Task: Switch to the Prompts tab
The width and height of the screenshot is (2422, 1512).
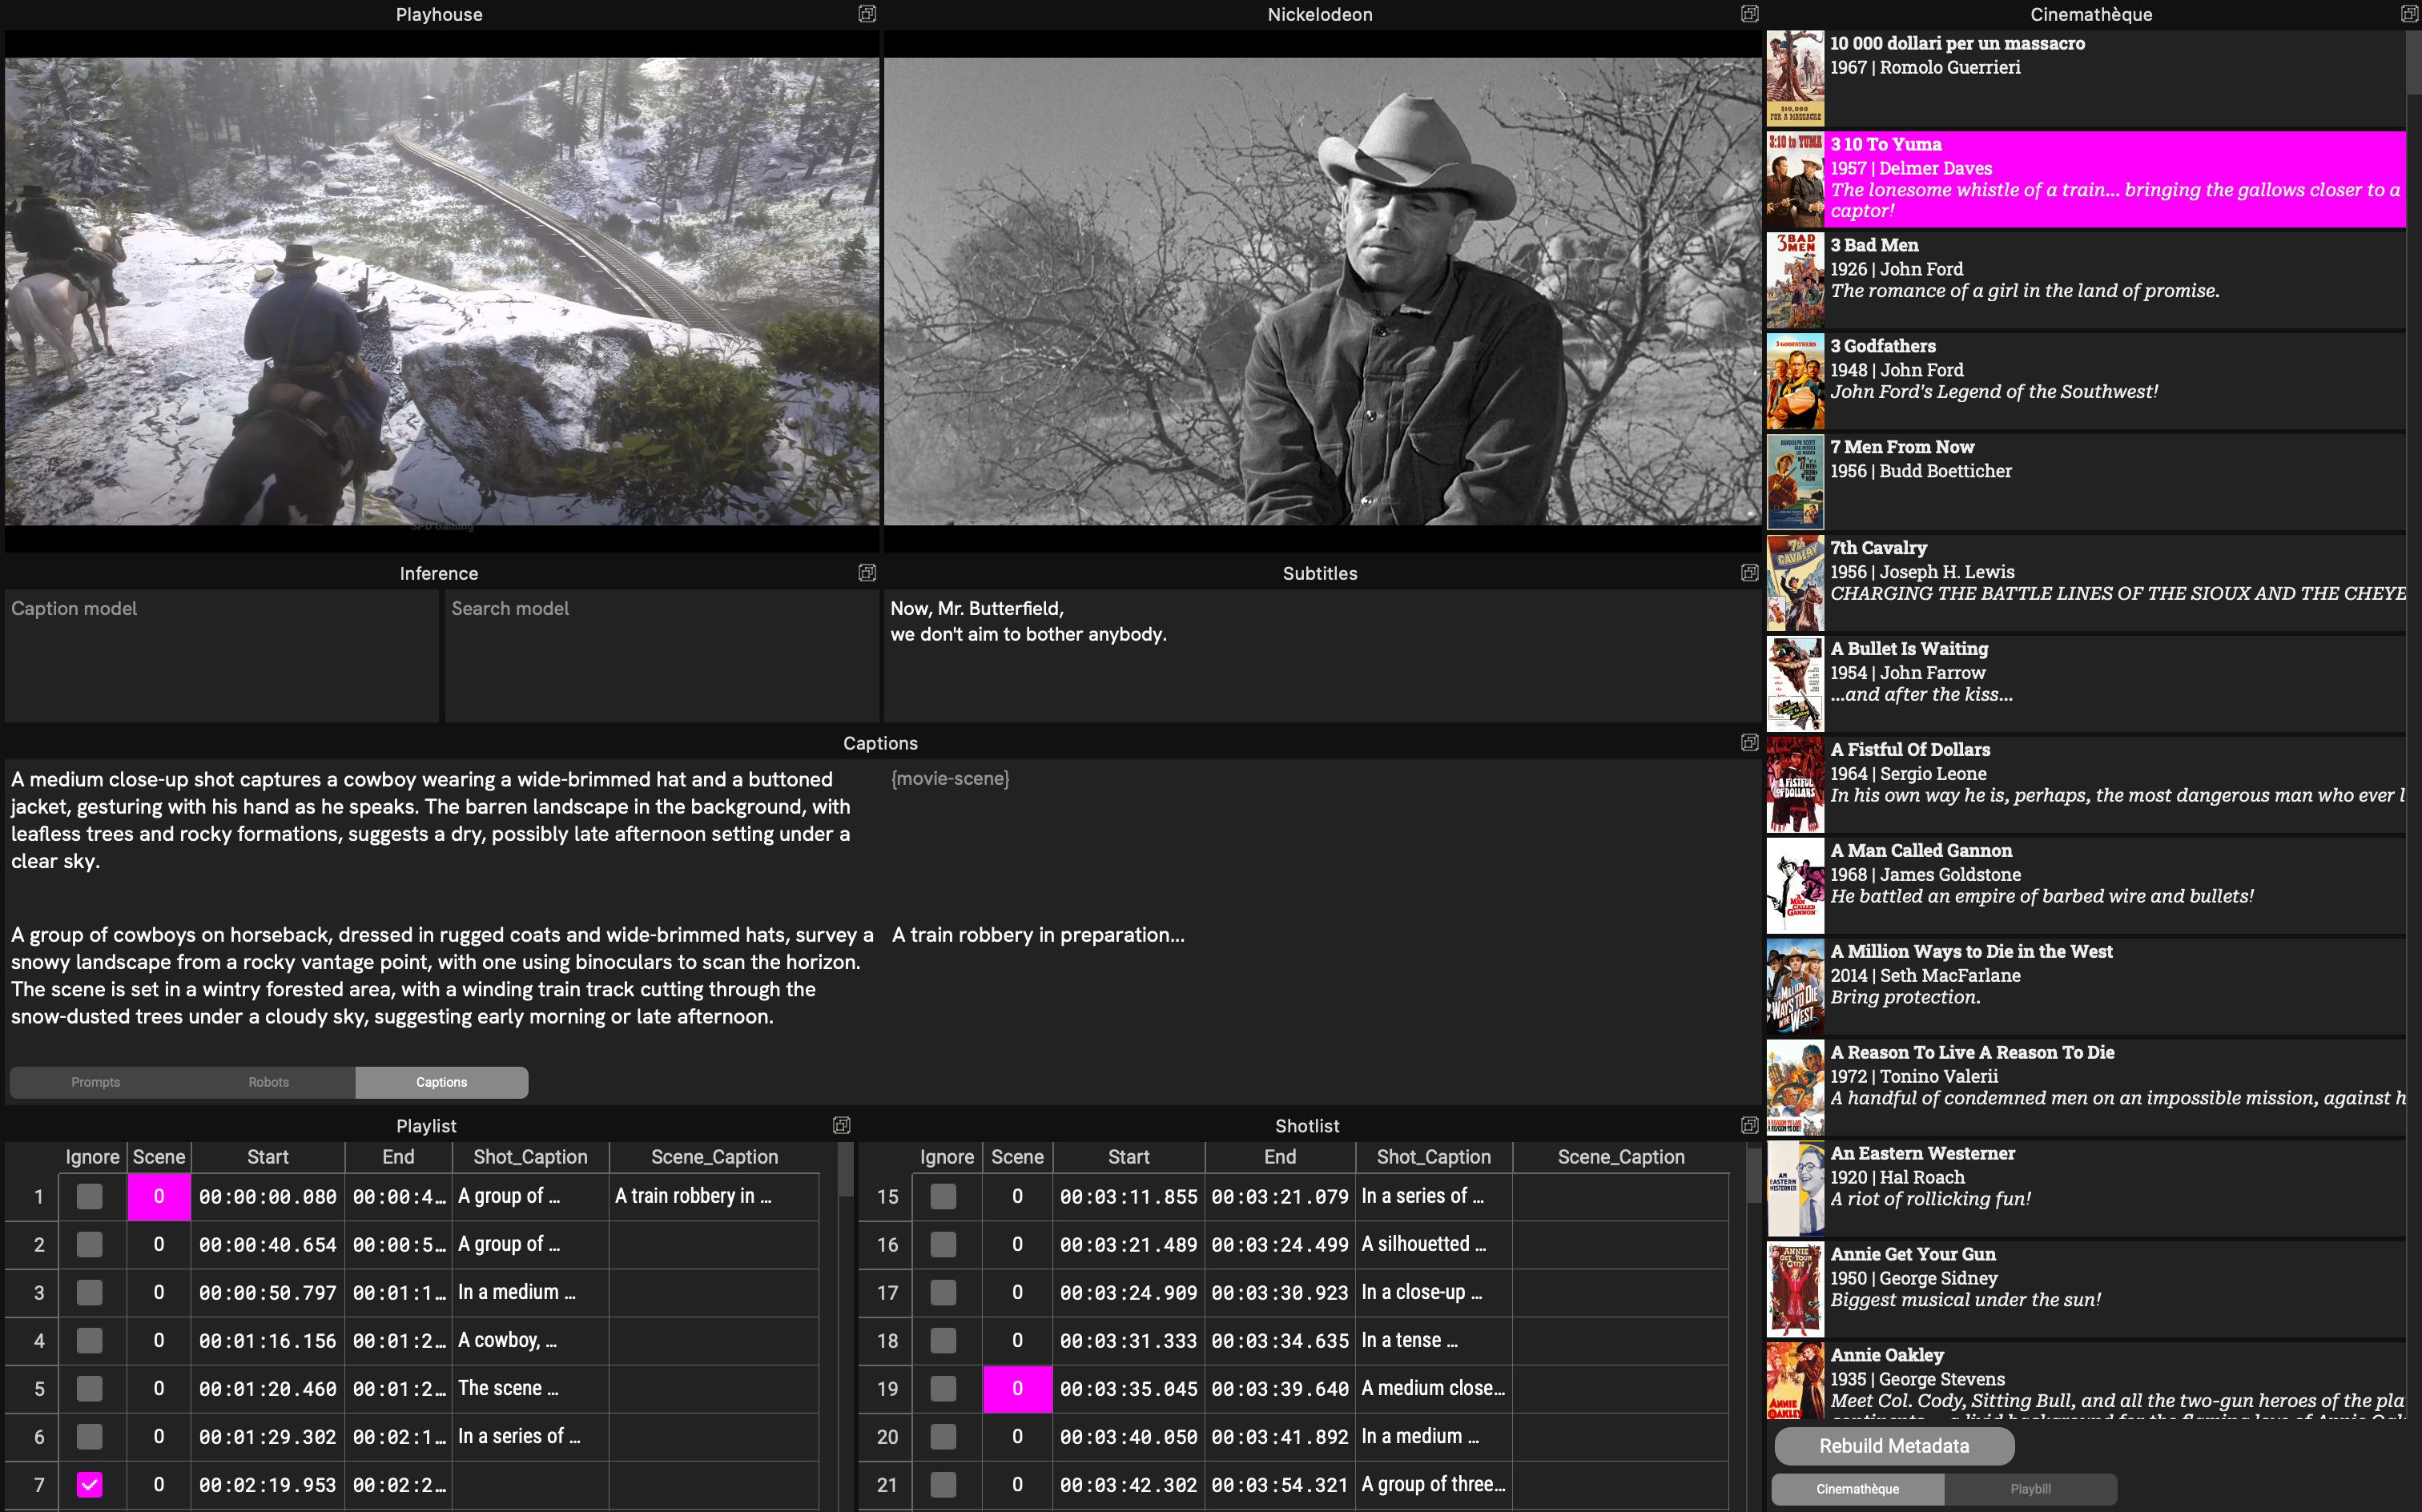Action: (x=96, y=1082)
